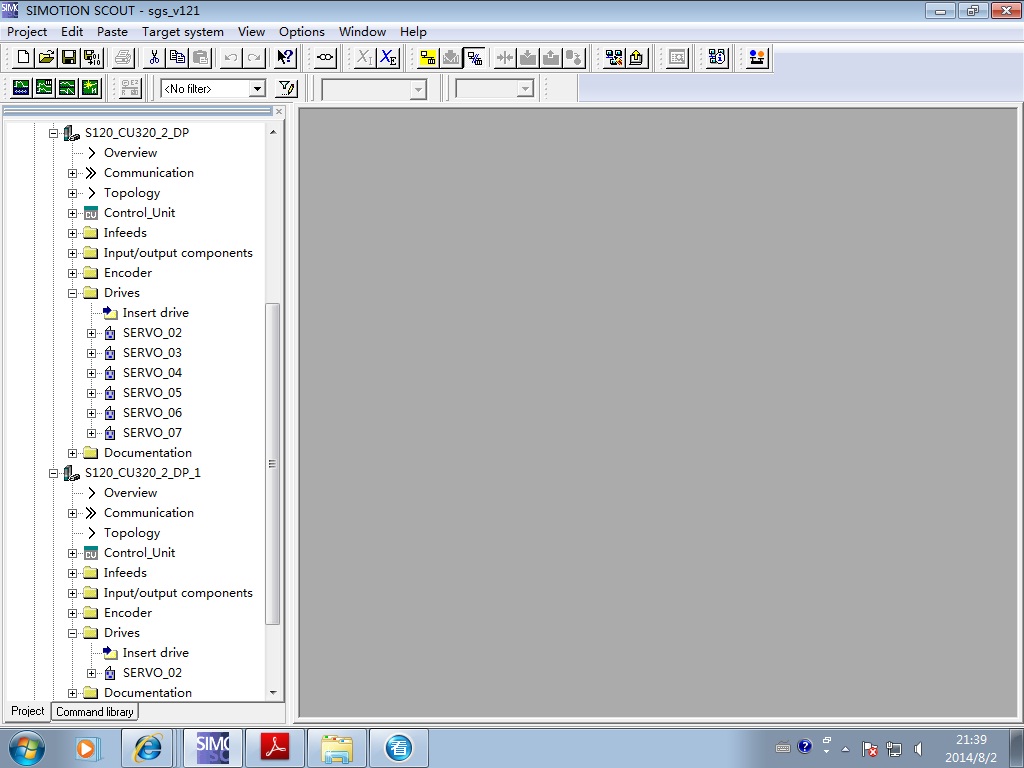Screen dimensions: 1024x768
Task: Click the context Help arrow icon
Action: (x=285, y=57)
